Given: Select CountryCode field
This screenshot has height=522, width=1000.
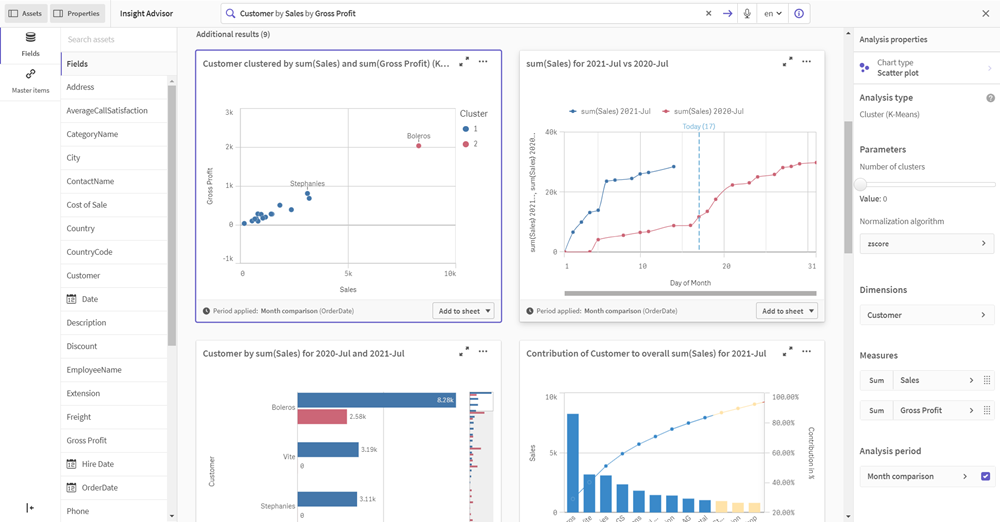Looking at the screenshot, I should coord(114,252).
